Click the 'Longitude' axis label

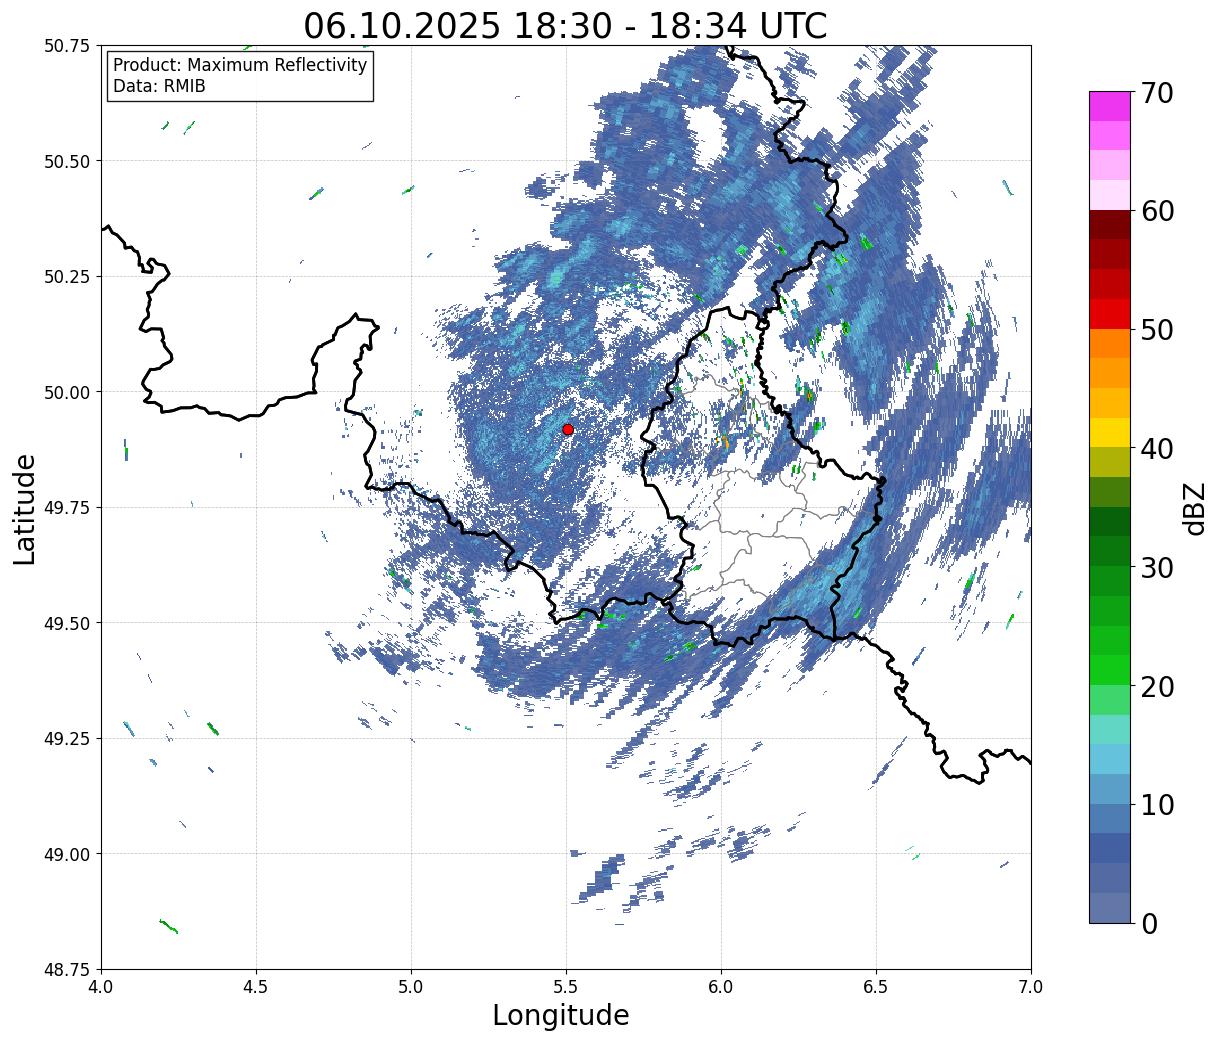[x=561, y=1015]
